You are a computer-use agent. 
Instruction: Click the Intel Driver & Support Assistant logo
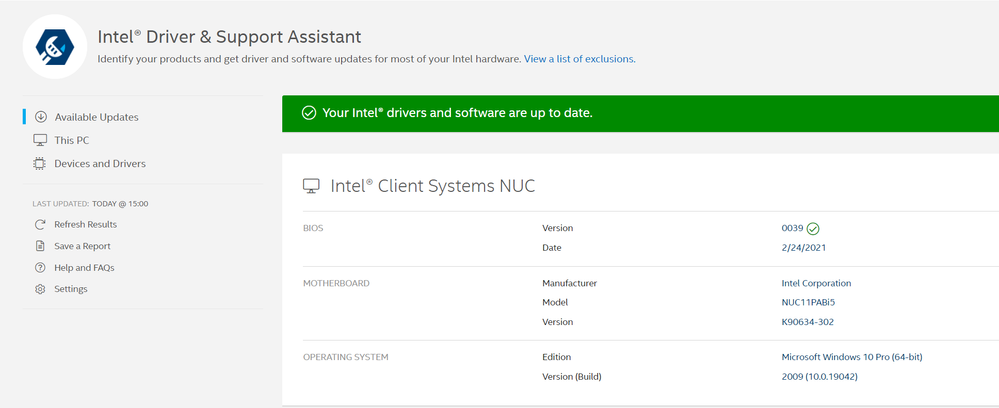coord(54,47)
